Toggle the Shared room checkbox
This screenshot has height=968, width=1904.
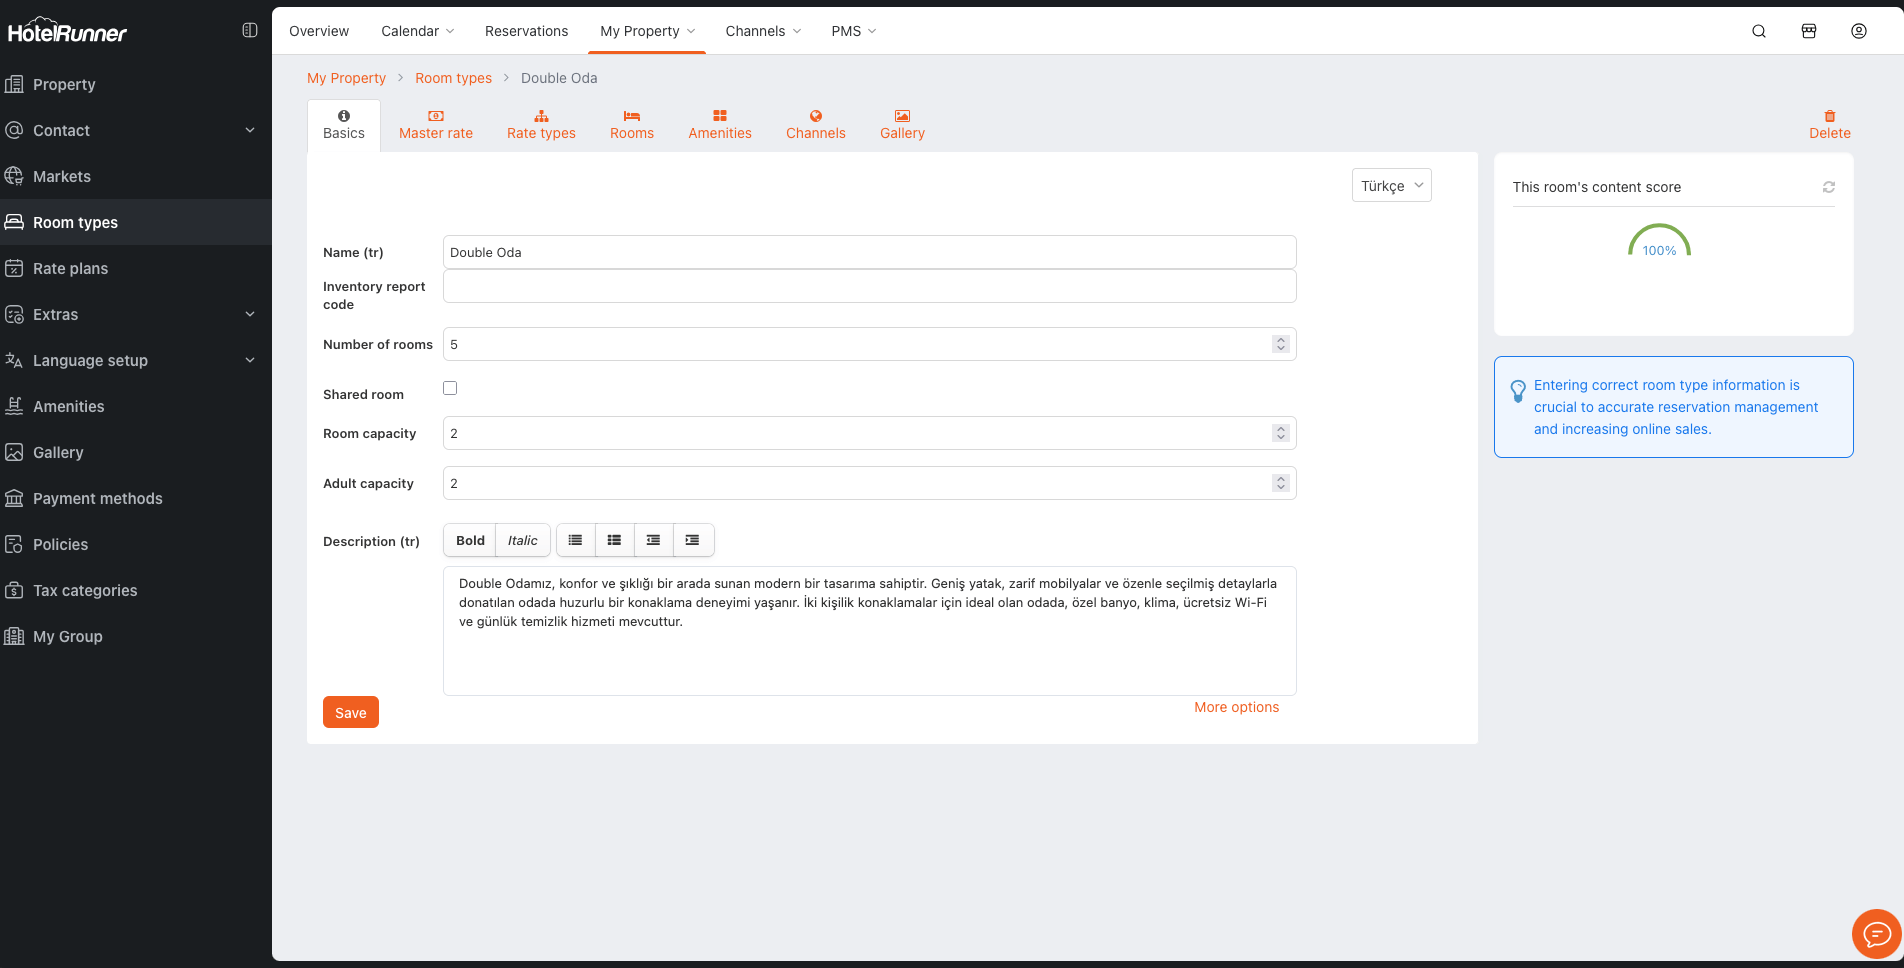450,388
